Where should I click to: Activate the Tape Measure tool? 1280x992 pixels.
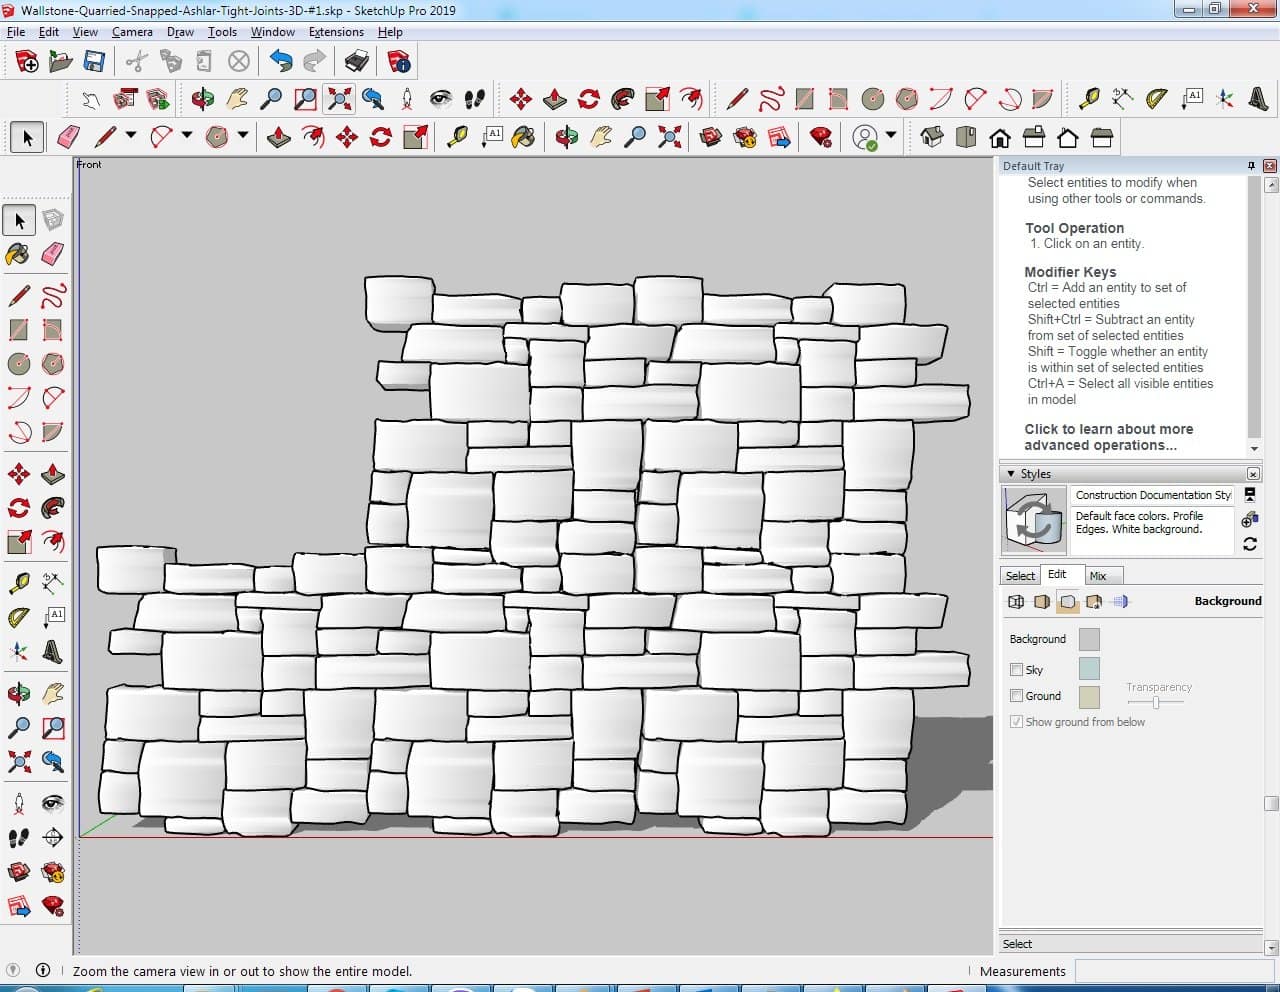(19, 583)
